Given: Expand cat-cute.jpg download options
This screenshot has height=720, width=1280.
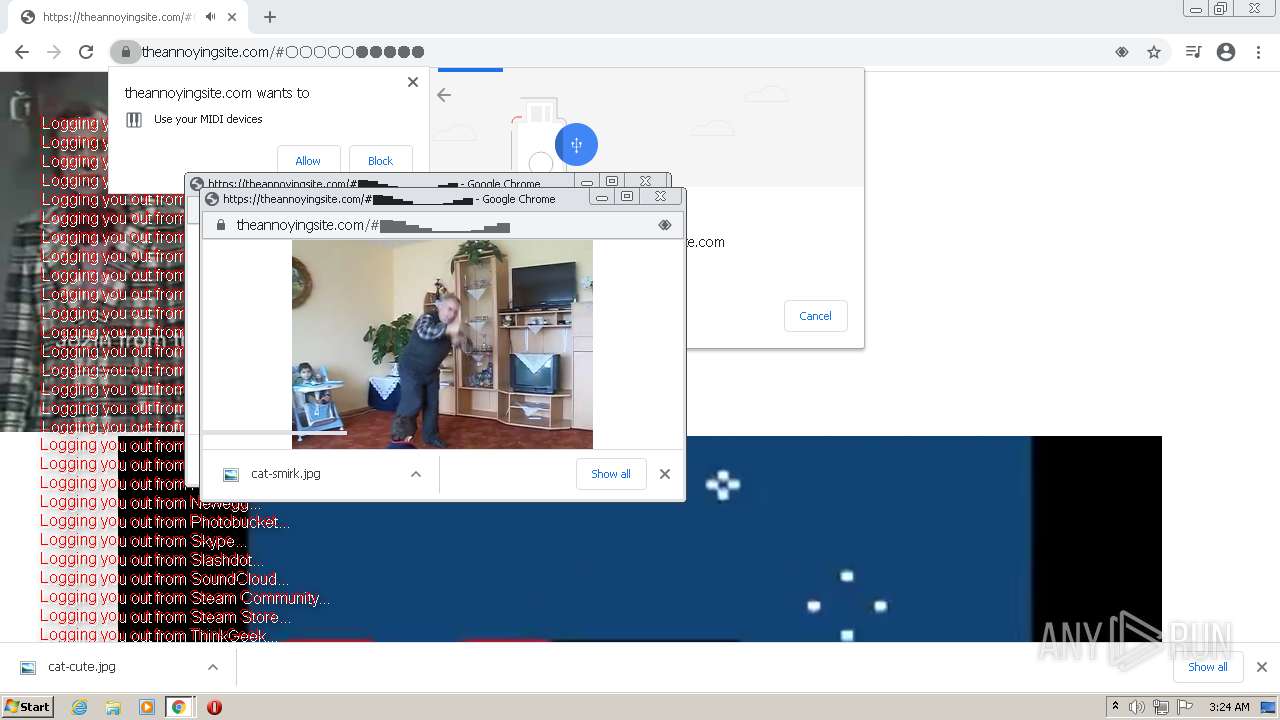Looking at the screenshot, I should click(213, 667).
